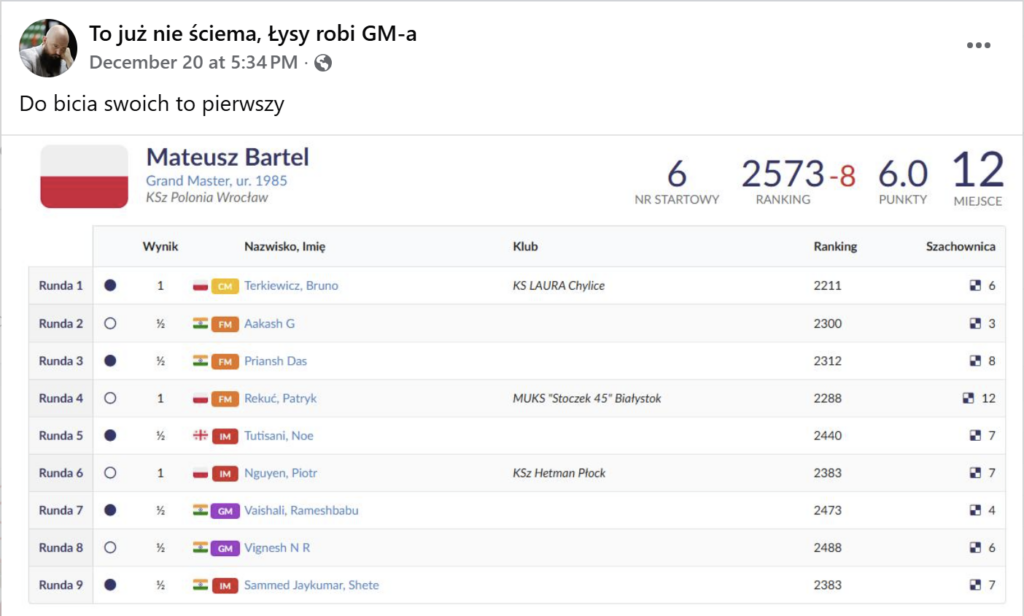Image resolution: width=1024 pixels, height=616 pixels.
Task: Click the Georgian flag in Runda 5 row
Action: coord(200,436)
